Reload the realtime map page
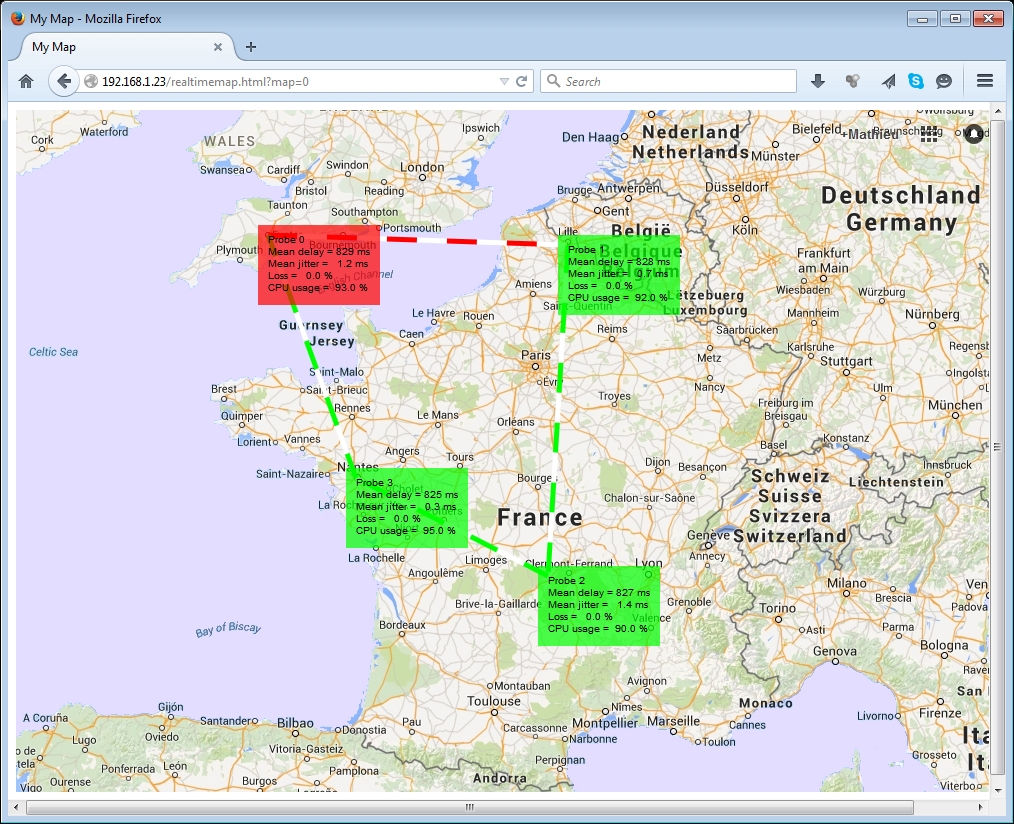The height and width of the screenshot is (824, 1014). 522,82
